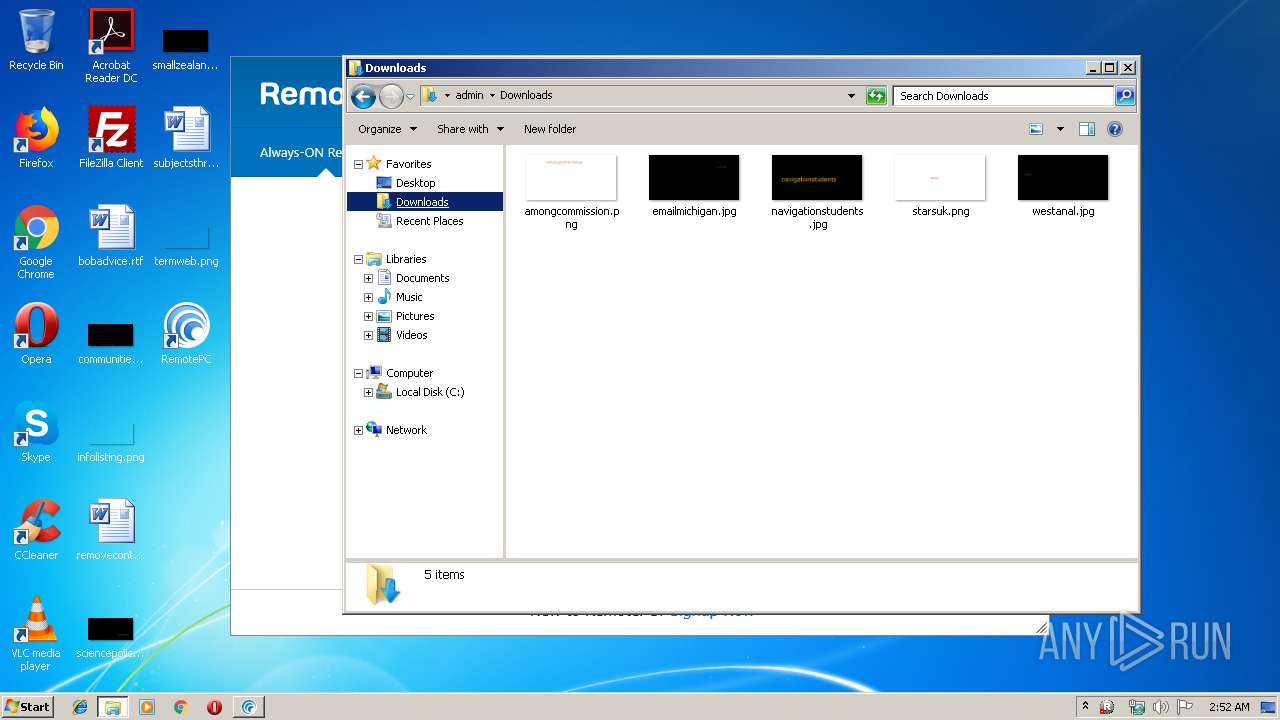Click the Opera desktop icon

tap(36, 334)
